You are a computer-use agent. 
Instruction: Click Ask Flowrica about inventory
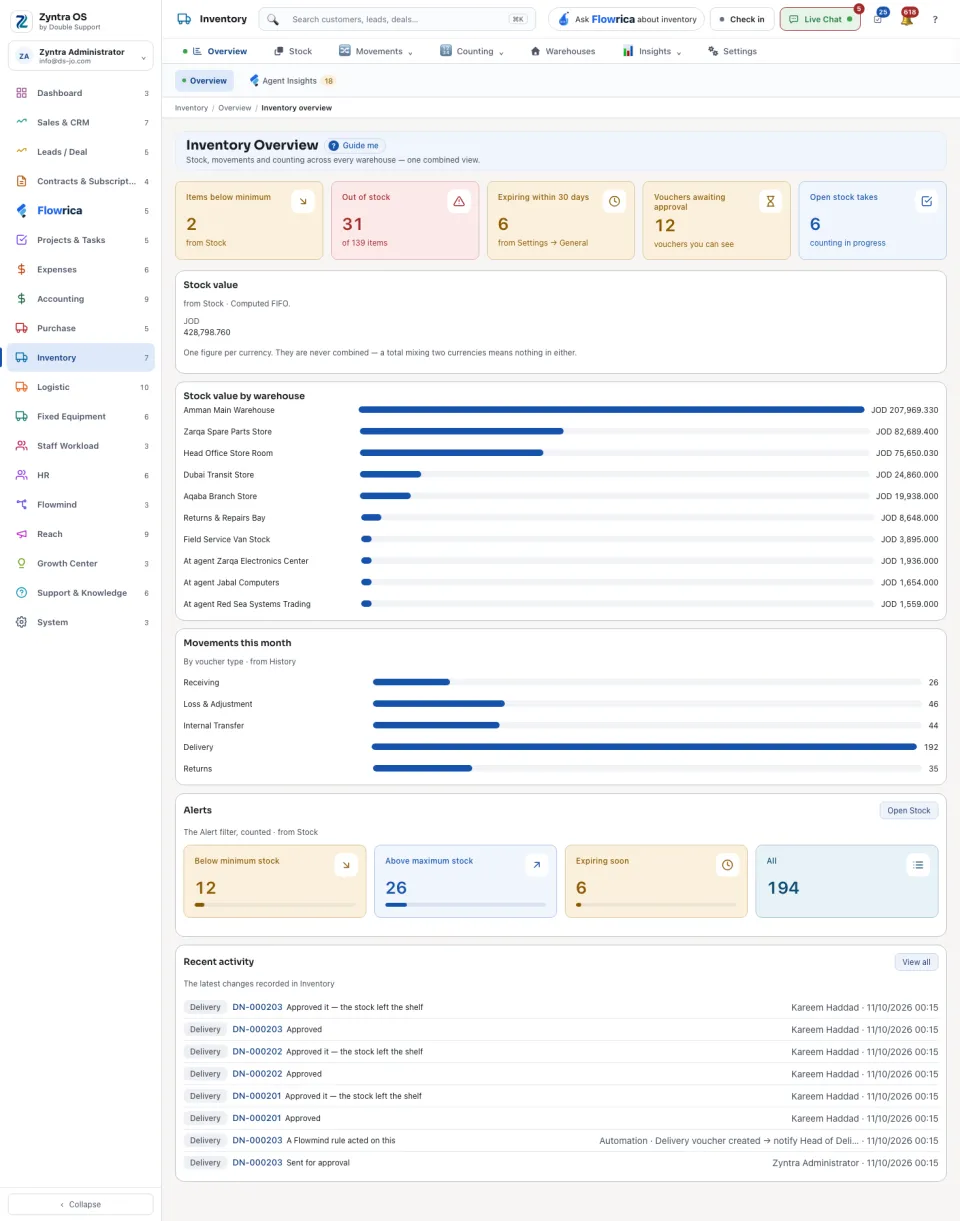click(x=626, y=19)
